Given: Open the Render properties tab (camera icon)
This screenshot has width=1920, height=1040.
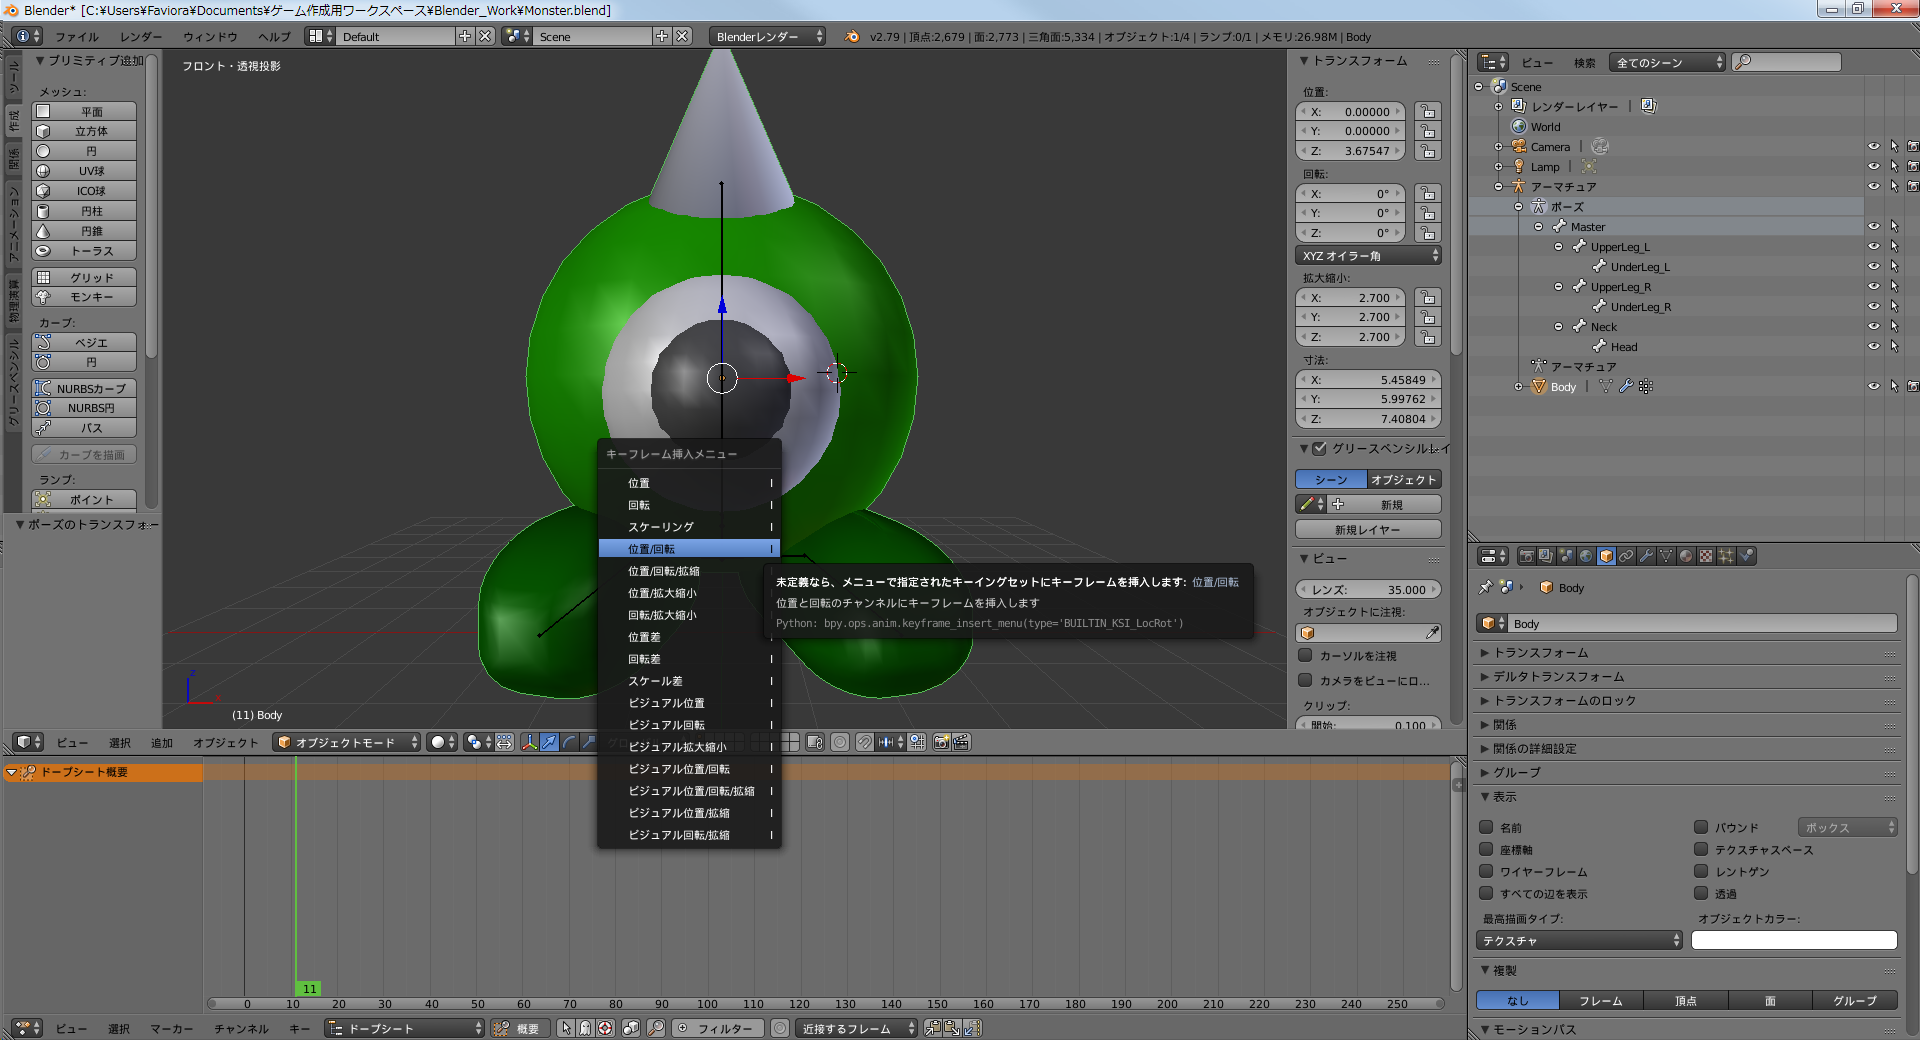Looking at the screenshot, I should point(1527,556).
